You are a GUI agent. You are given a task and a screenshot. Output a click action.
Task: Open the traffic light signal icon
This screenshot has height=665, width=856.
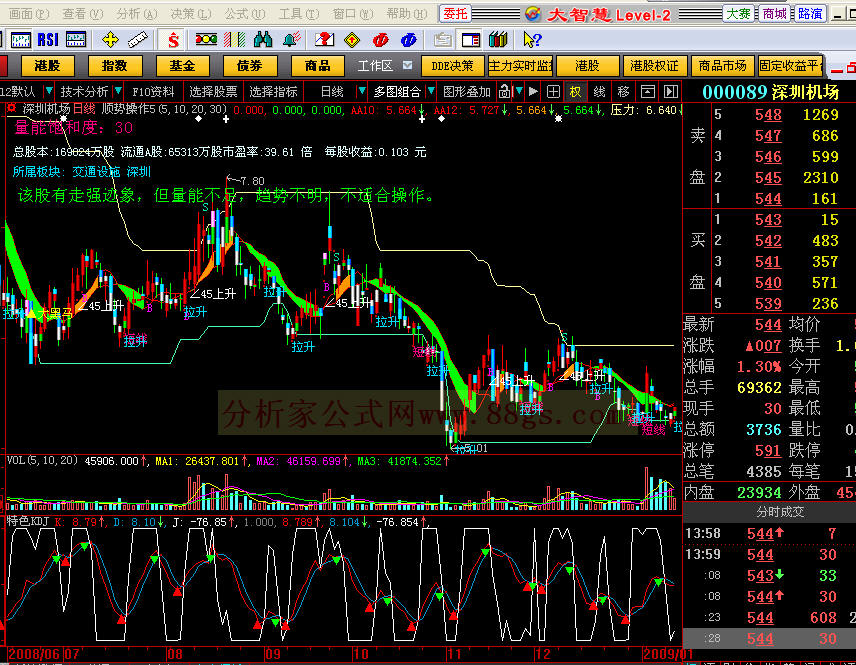click(x=206, y=39)
